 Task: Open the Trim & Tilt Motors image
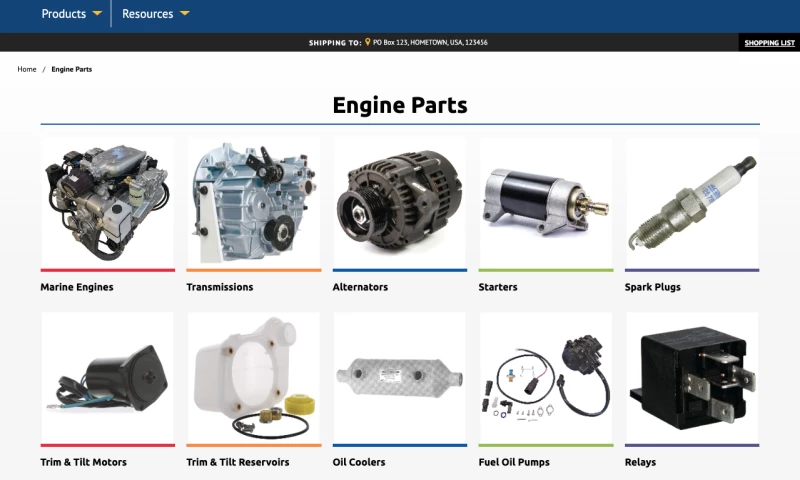click(x=107, y=378)
